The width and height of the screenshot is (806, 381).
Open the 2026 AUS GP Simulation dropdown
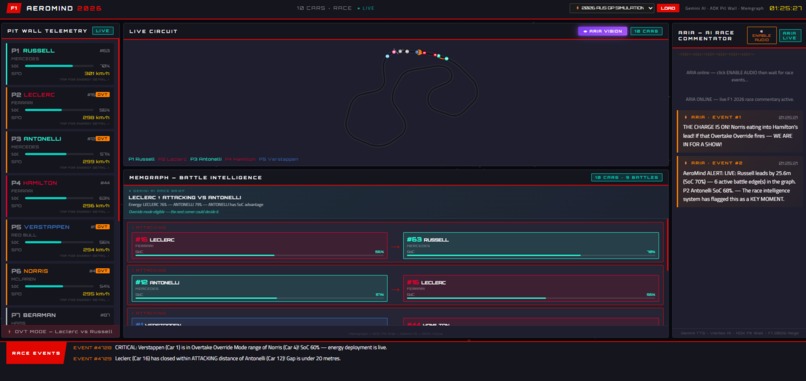pos(611,8)
